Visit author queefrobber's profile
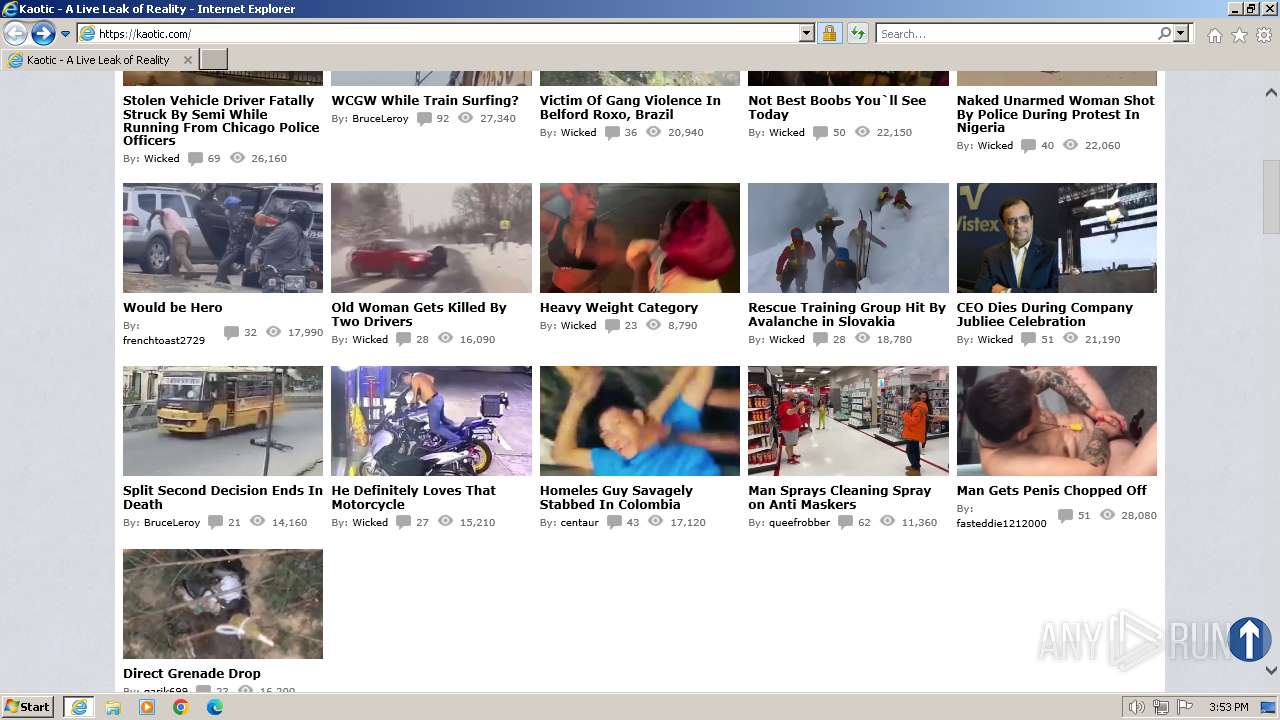The image size is (1280, 720). pyautogui.click(x=800, y=523)
